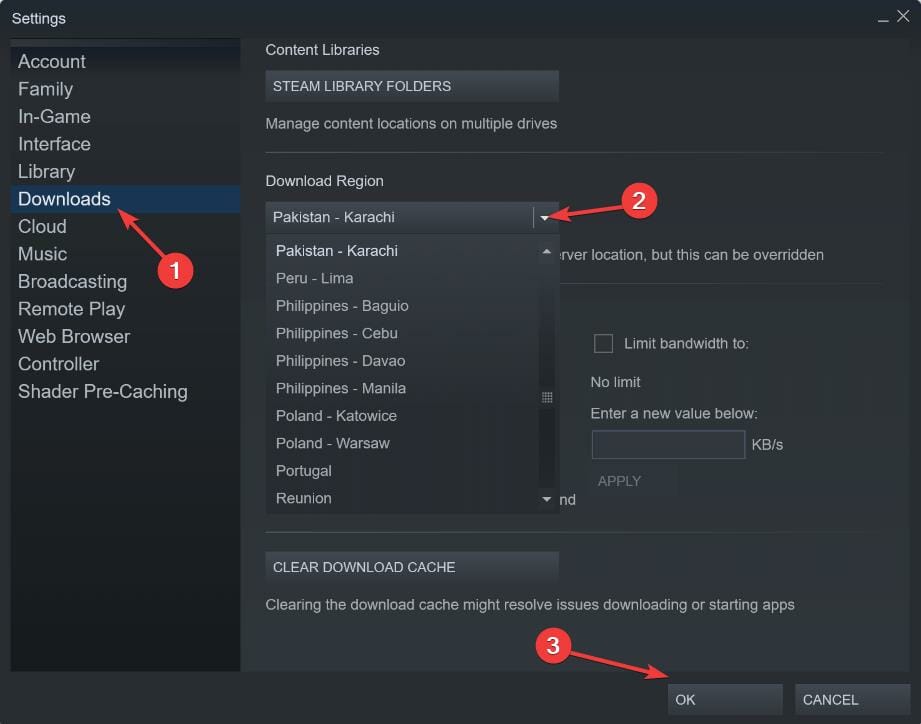
Task: Click the Clear Download Cache button
Action: pyautogui.click(x=412, y=568)
